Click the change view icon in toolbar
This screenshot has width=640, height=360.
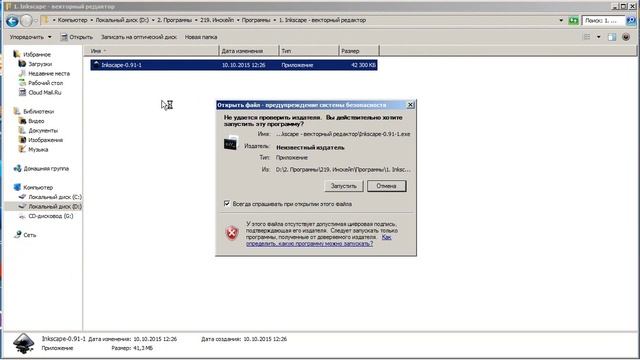pyautogui.click(x=587, y=37)
